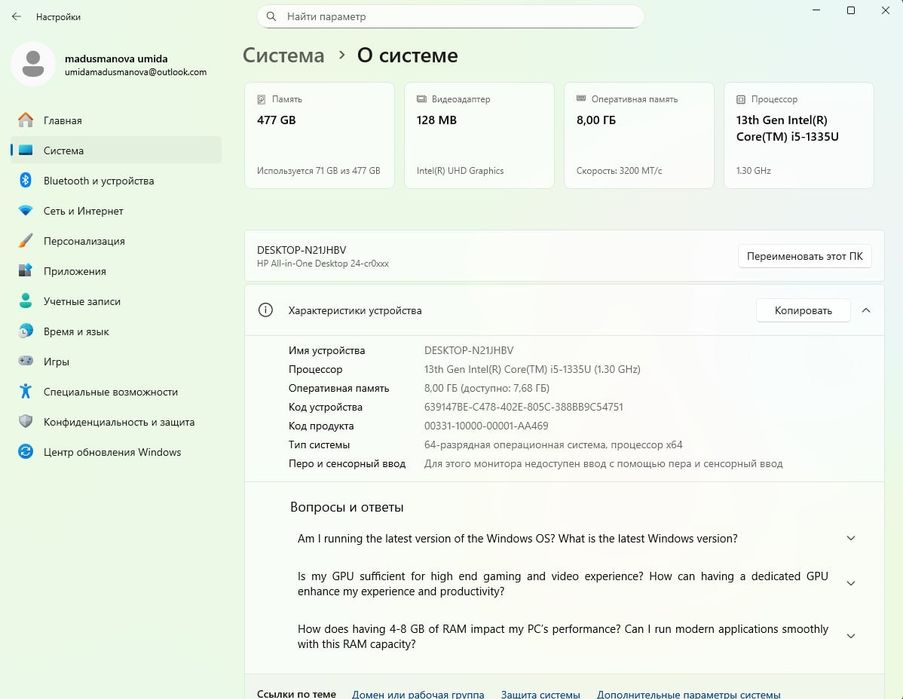Collapse the Характеристики устройства section
Image resolution: width=903 pixels, height=699 pixels.
click(x=866, y=310)
